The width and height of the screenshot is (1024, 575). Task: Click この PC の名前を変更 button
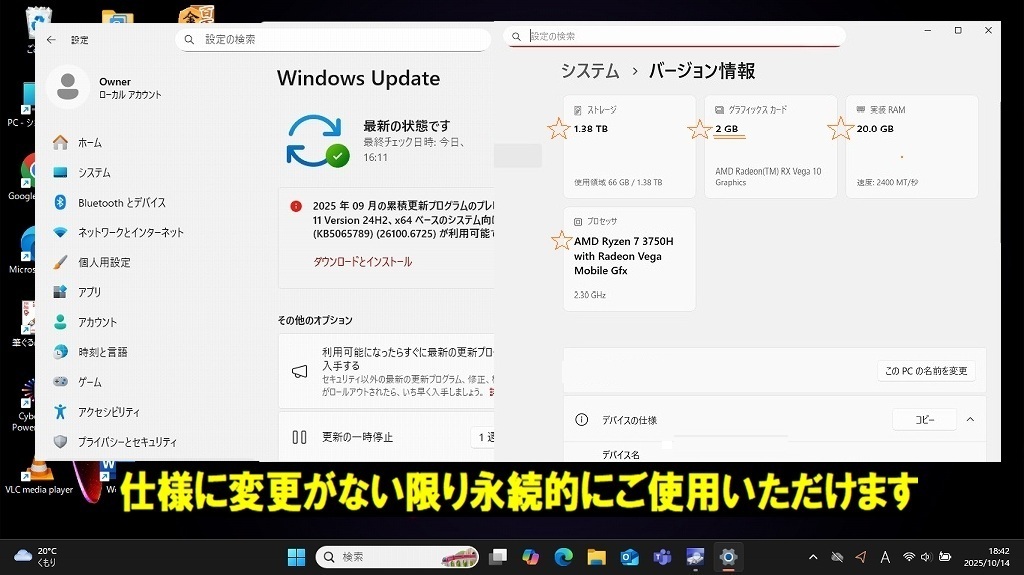[x=926, y=370]
